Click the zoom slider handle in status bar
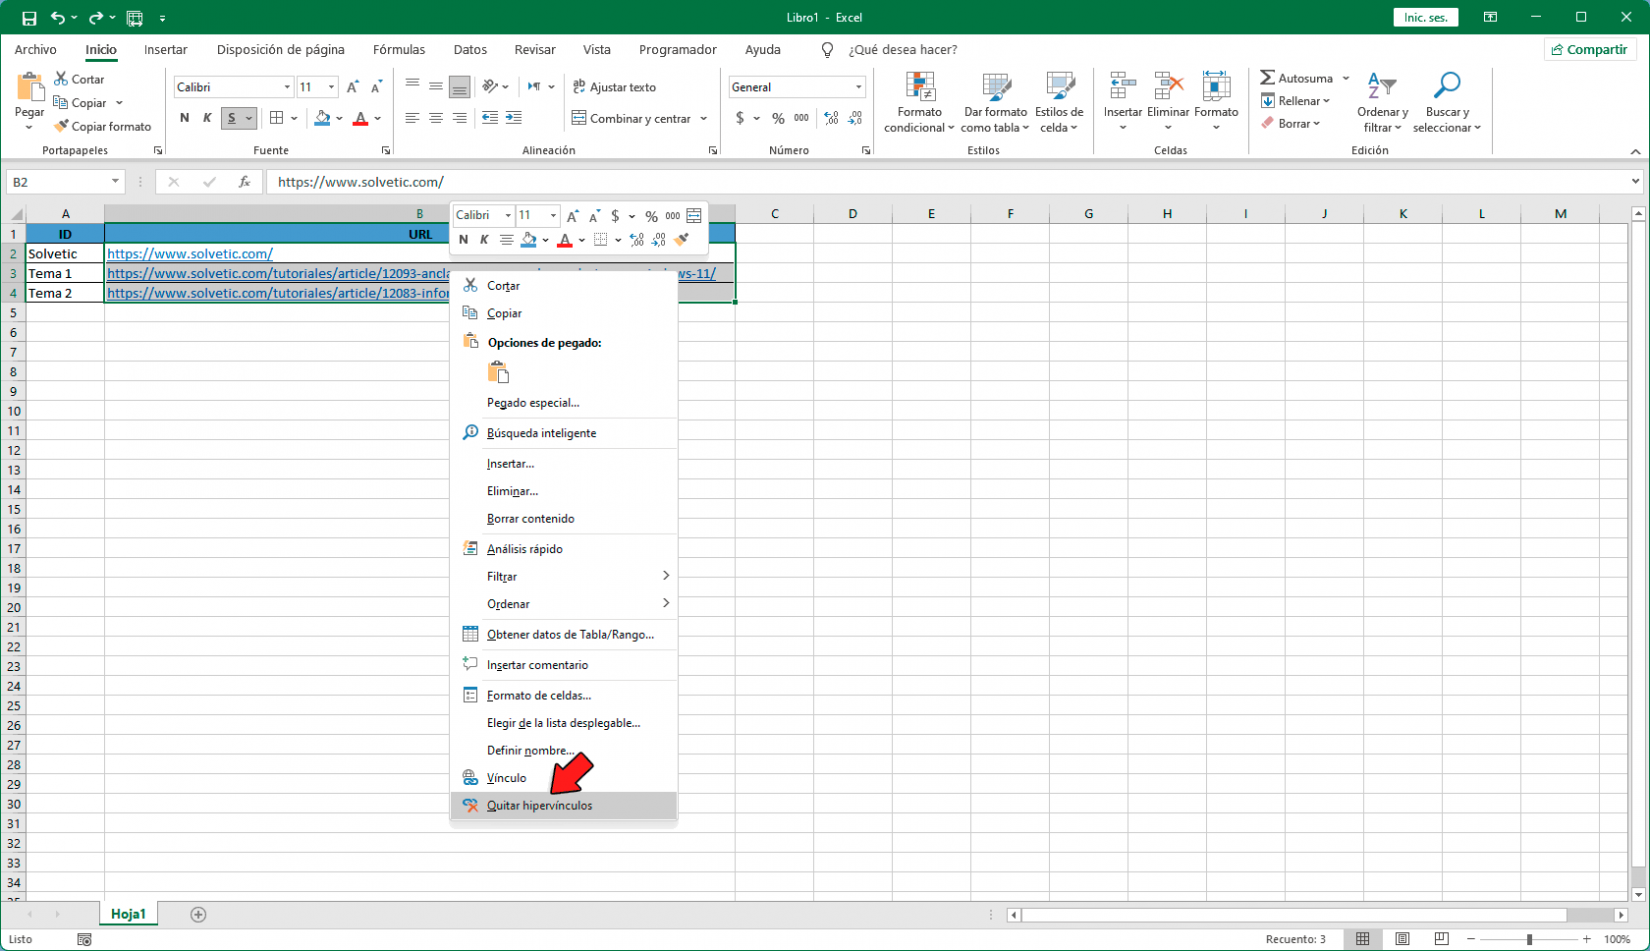 1529,939
